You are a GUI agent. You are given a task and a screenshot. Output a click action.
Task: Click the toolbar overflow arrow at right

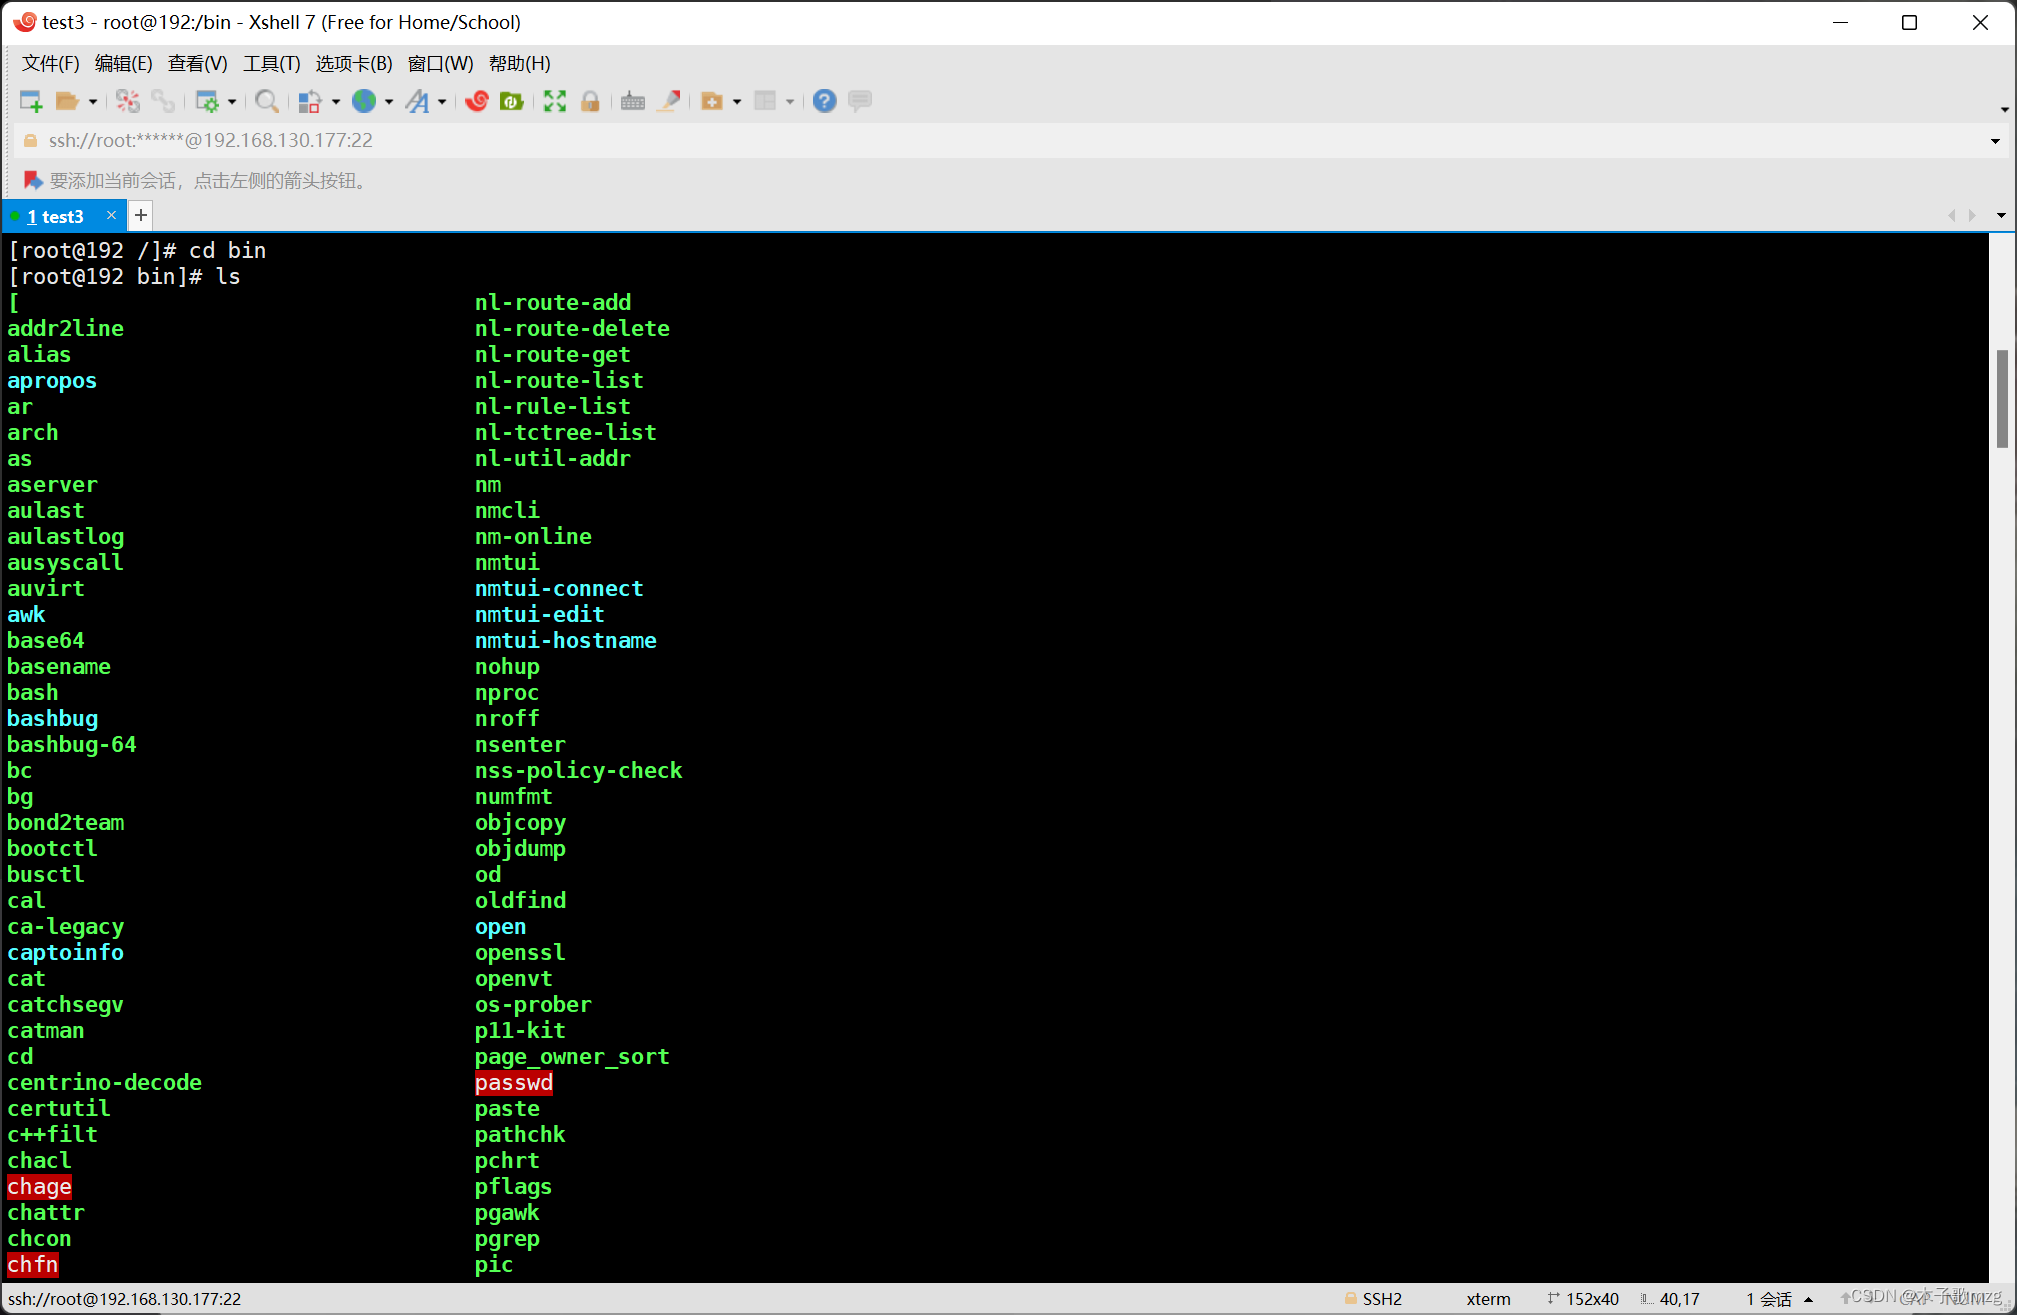pos(2005,109)
